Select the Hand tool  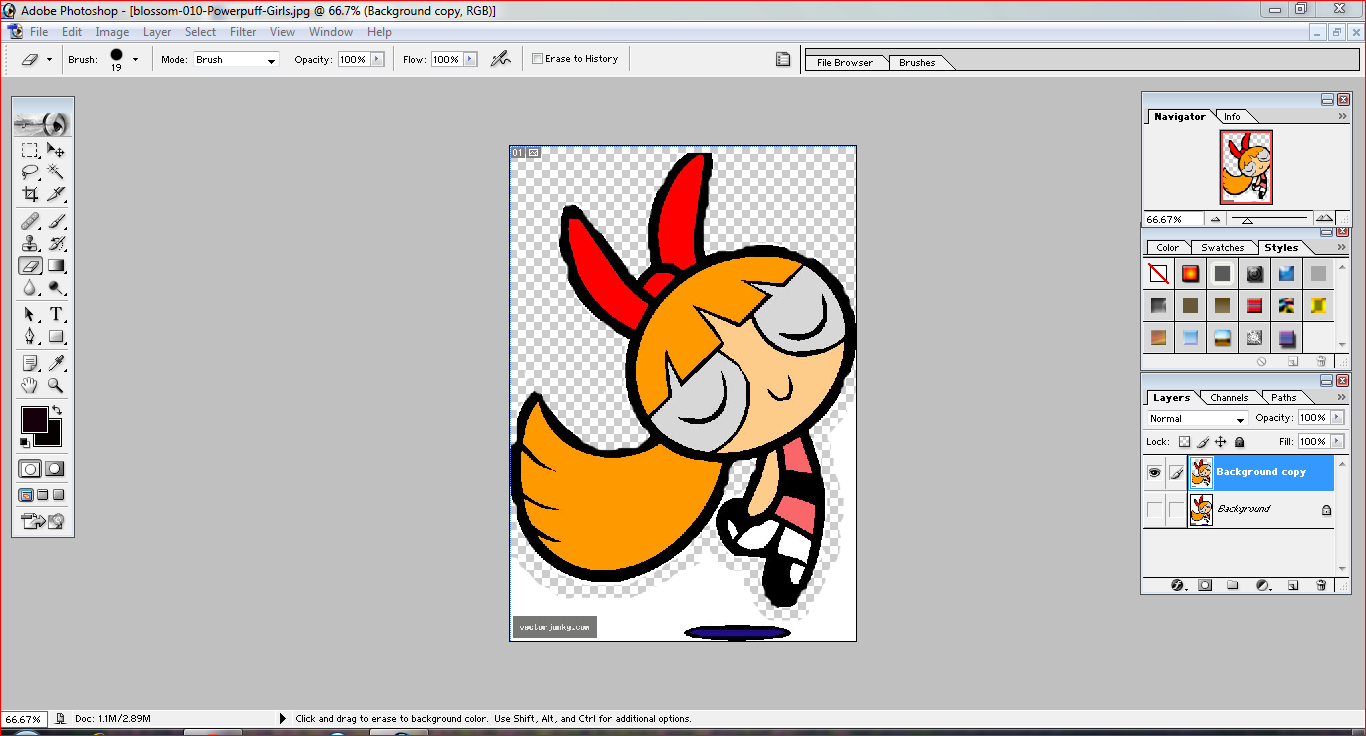tap(30, 385)
